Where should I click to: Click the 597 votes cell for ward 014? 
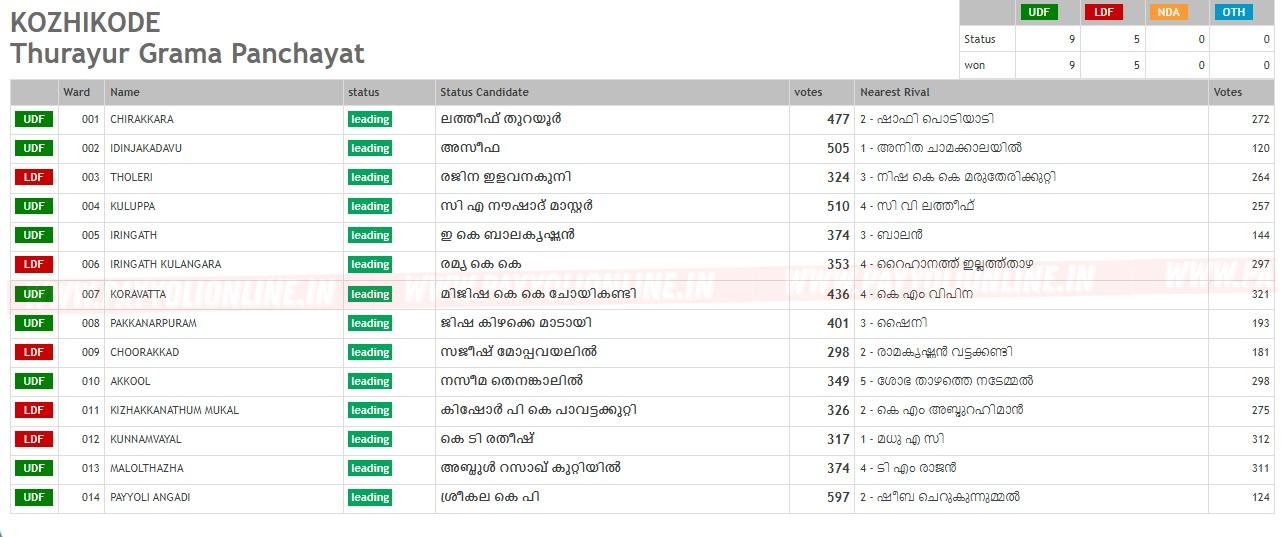pos(837,497)
